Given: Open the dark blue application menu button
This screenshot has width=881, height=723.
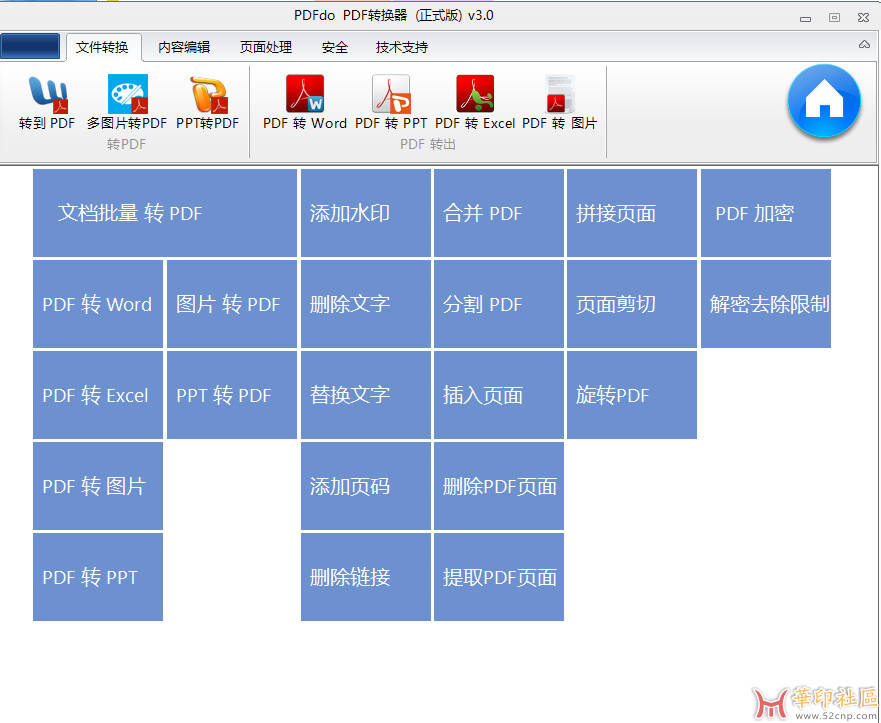Looking at the screenshot, I should click(x=30, y=46).
